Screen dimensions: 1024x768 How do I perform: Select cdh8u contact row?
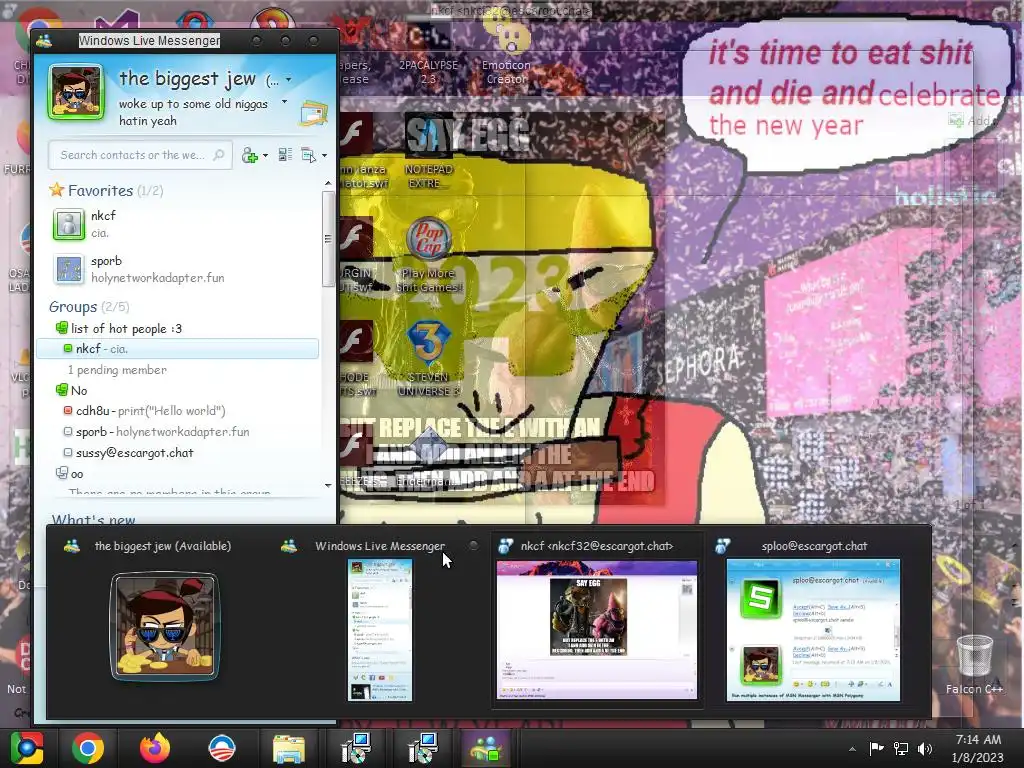[x=144, y=411]
